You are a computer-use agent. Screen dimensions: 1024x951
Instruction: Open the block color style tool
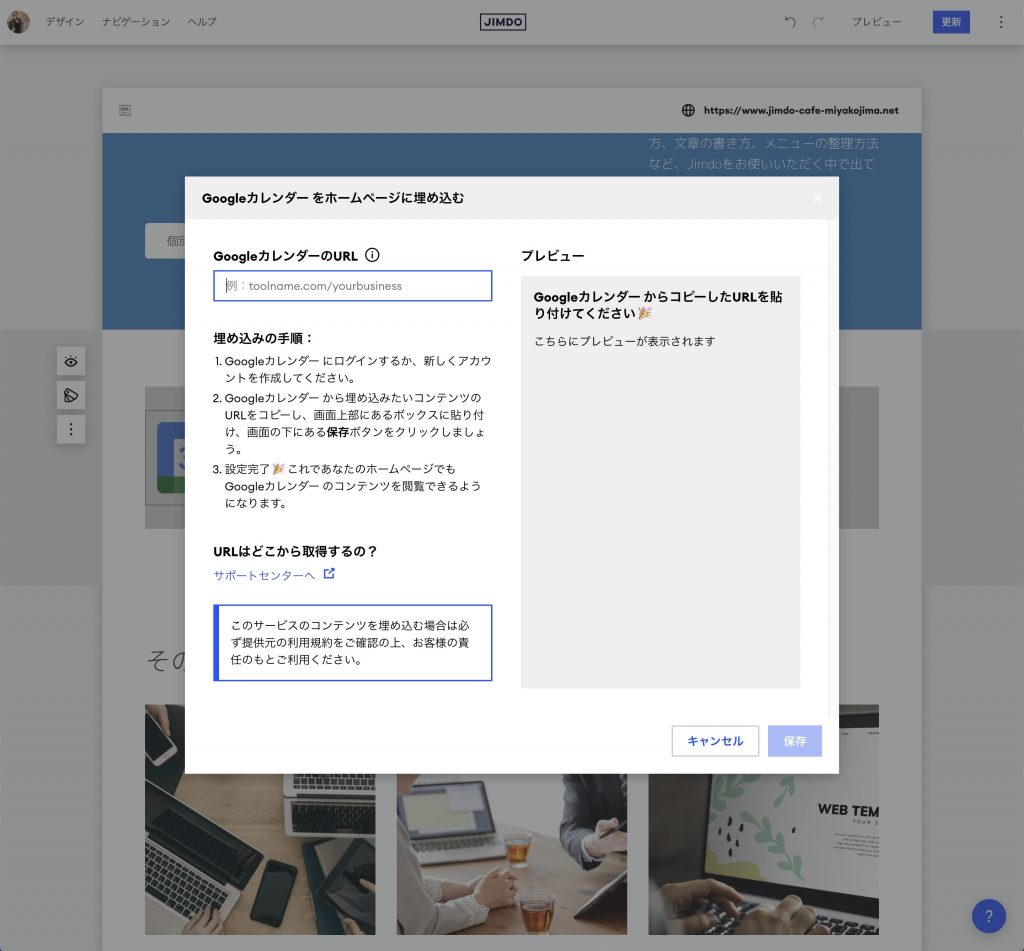71,395
